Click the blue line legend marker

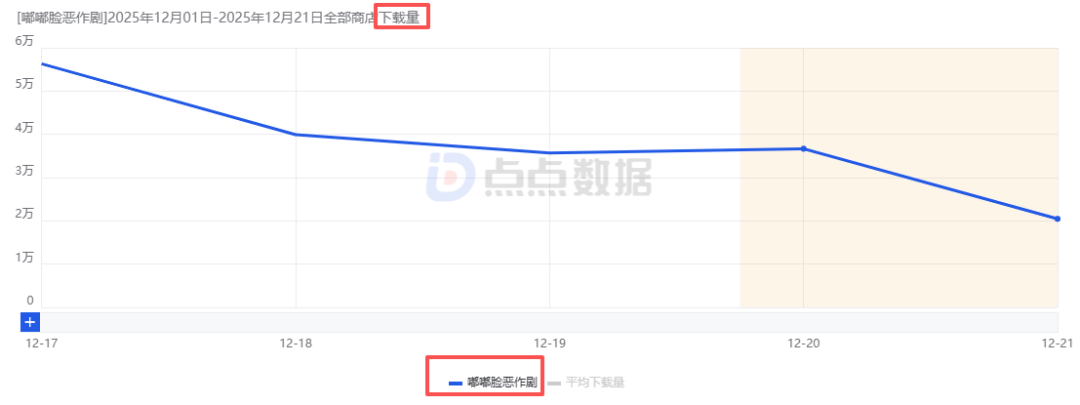(455, 383)
